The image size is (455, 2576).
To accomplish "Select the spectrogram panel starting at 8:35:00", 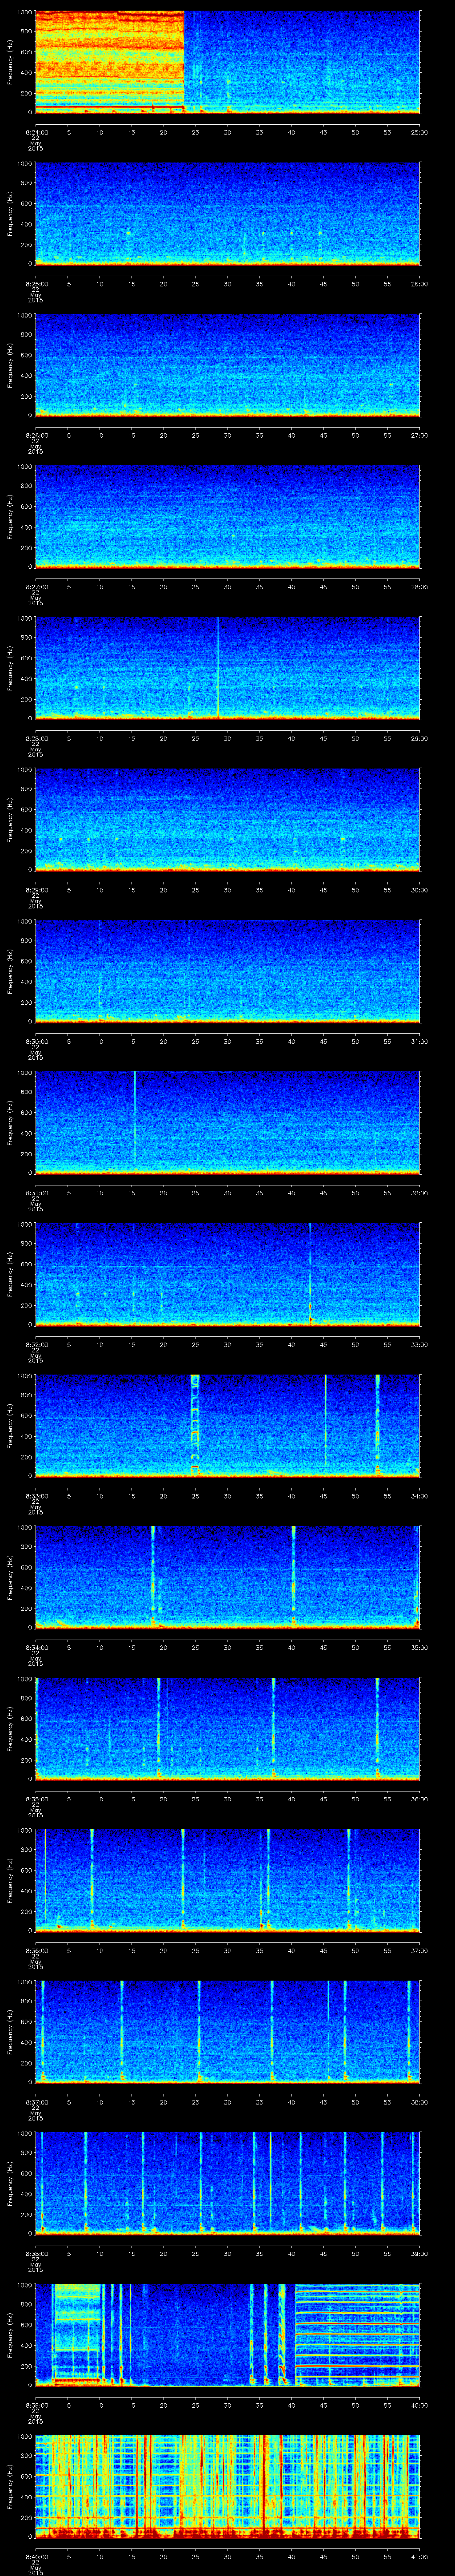I will [x=227, y=1729].
